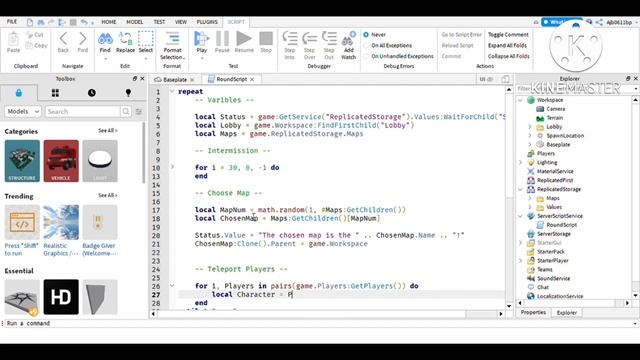Select the HD Essential model thumbnail

point(61,297)
